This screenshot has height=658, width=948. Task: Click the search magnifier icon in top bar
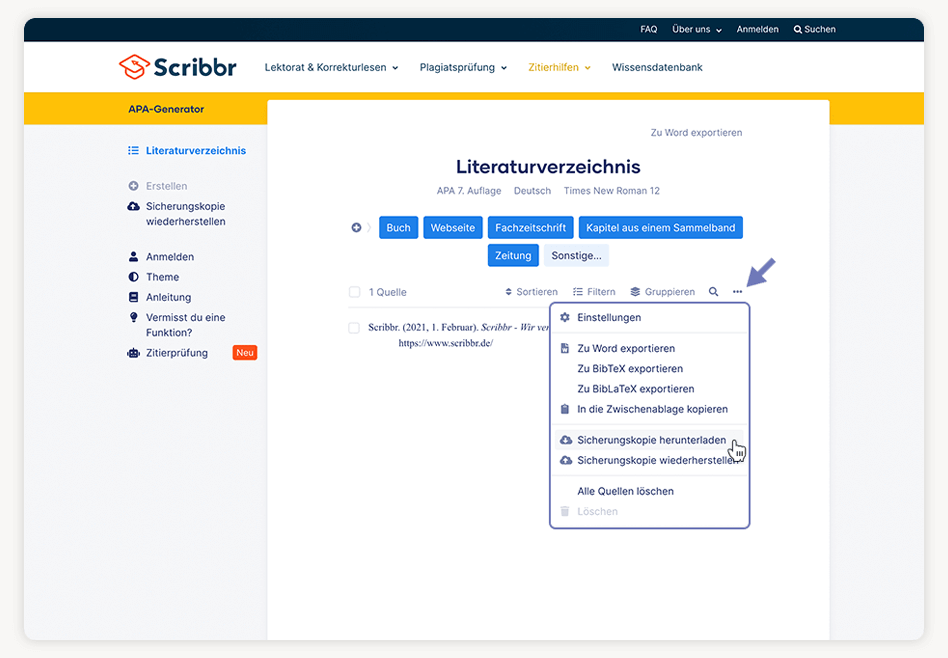pos(797,30)
